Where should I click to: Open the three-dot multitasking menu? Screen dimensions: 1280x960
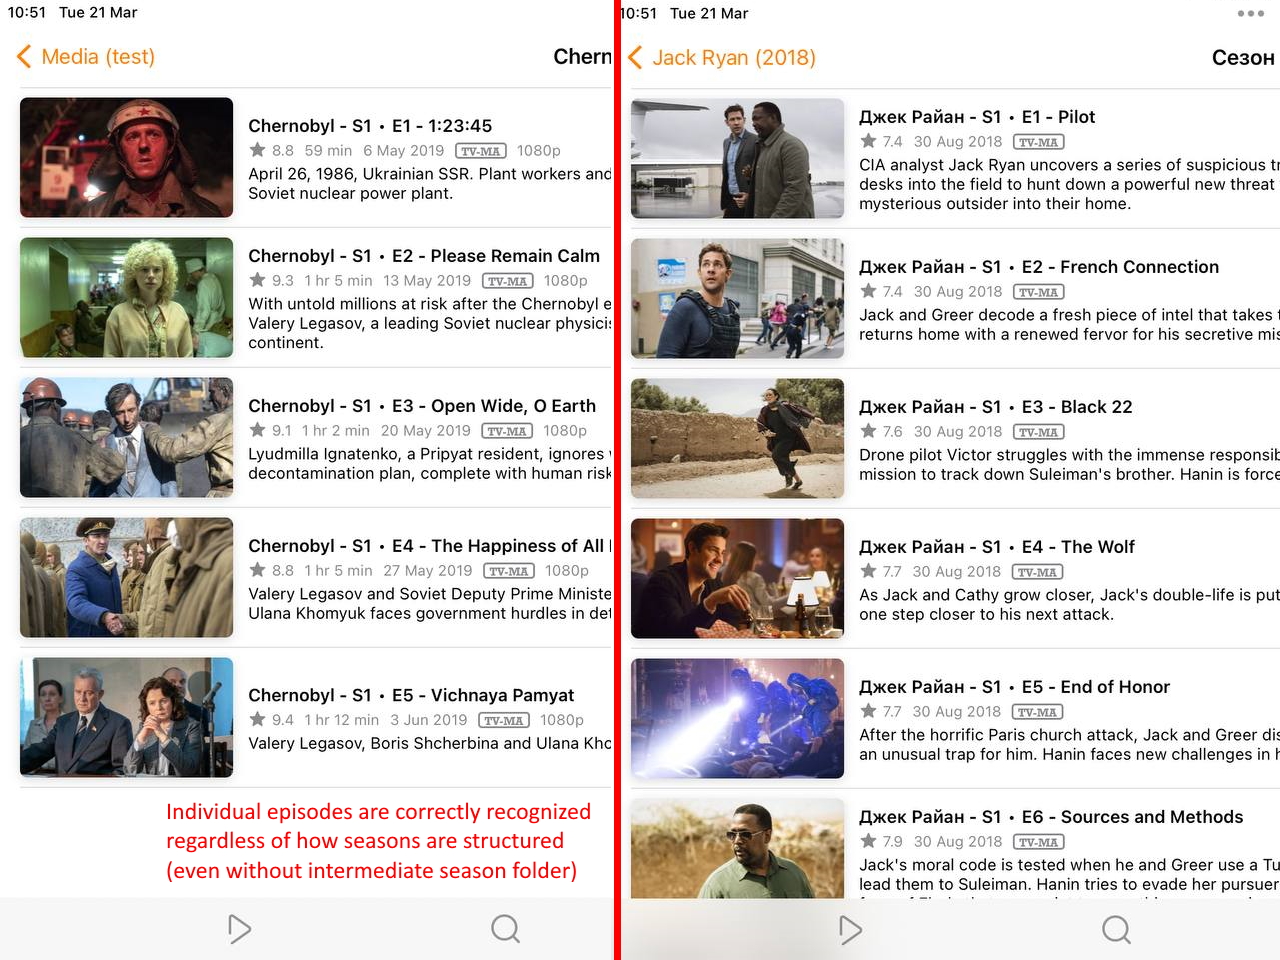(1251, 14)
